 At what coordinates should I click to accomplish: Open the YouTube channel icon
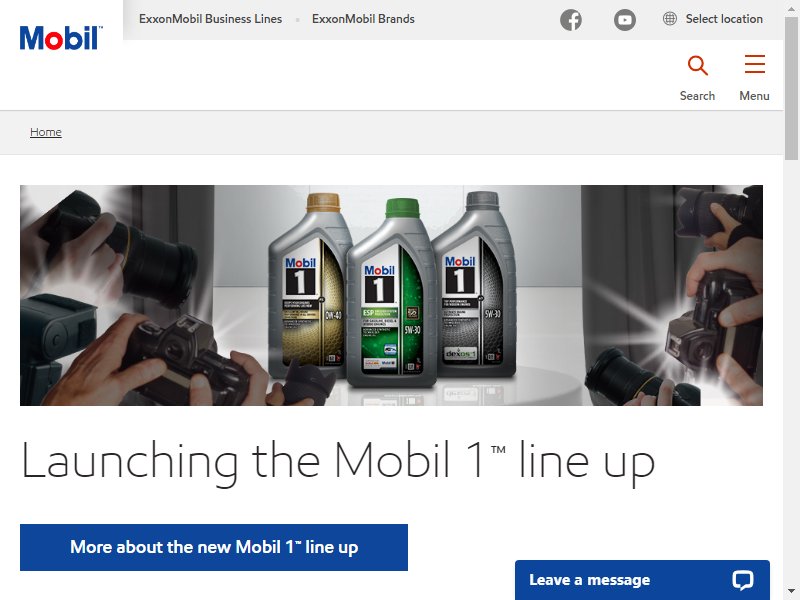pos(624,20)
